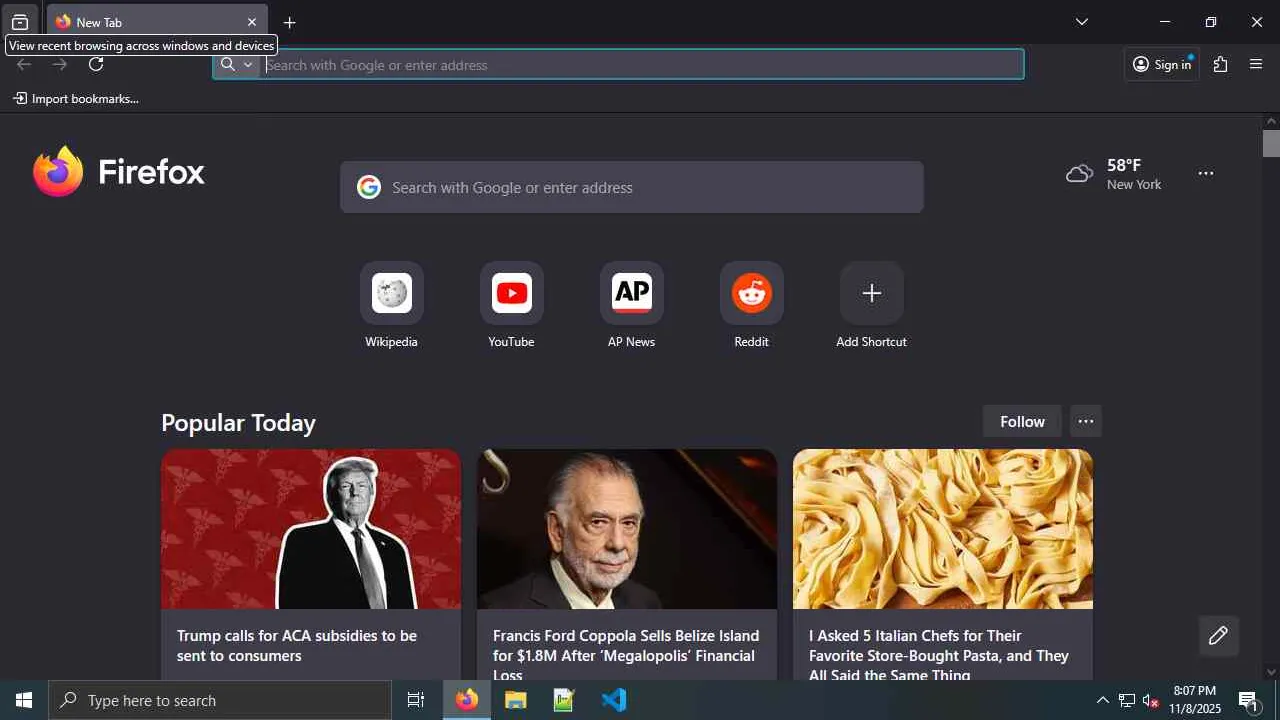This screenshot has width=1280, height=720.
Task: Focus the top address bar field
Action: click(618, 65)
